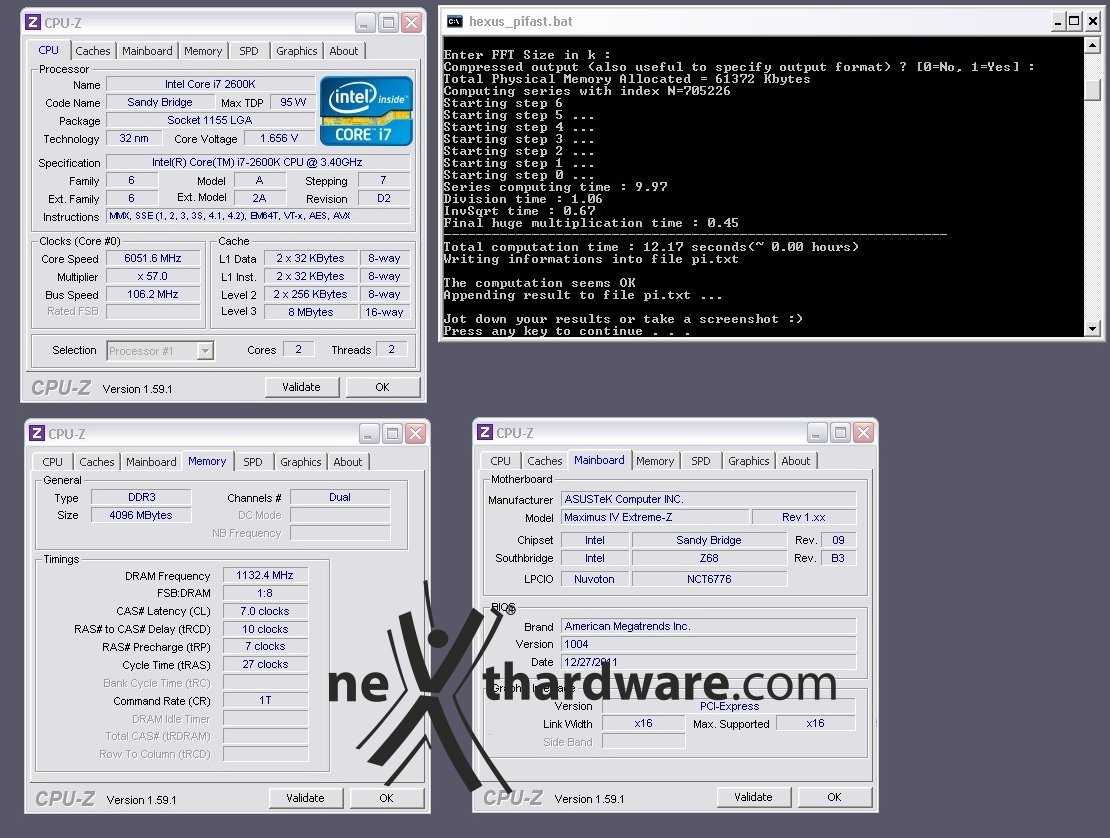Click the CPU-Z title icon in the memory window
The height and width of the screenshot is (838, 1110).
(x=37, y=433)
